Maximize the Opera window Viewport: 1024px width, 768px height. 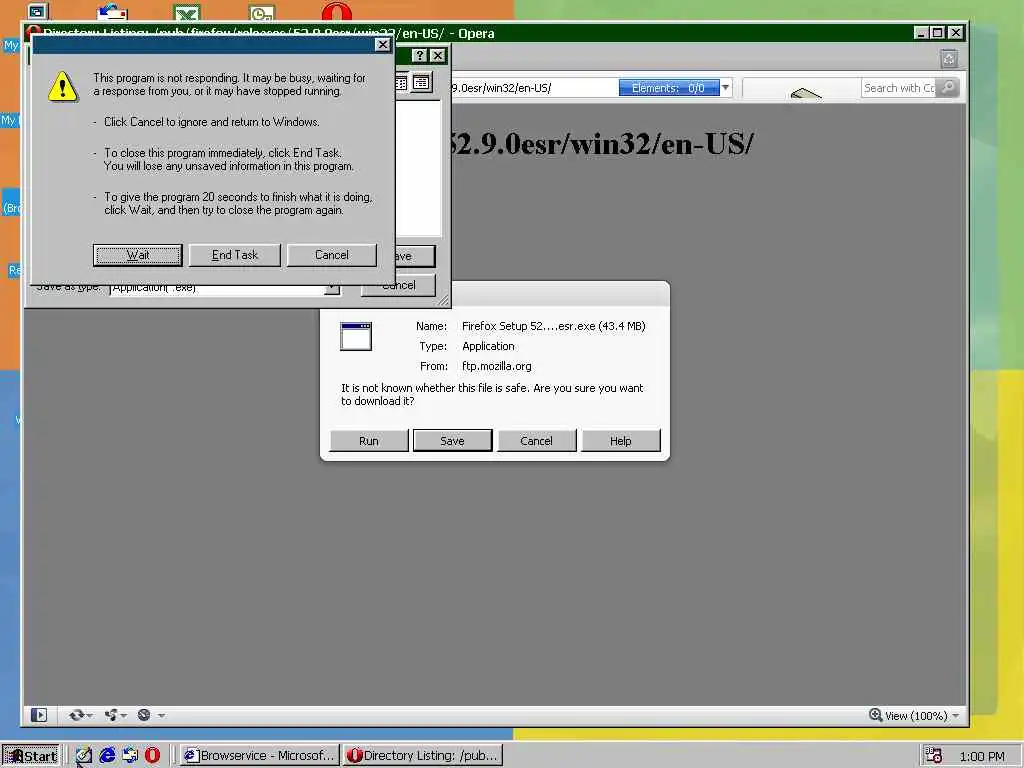pos(938,33)
